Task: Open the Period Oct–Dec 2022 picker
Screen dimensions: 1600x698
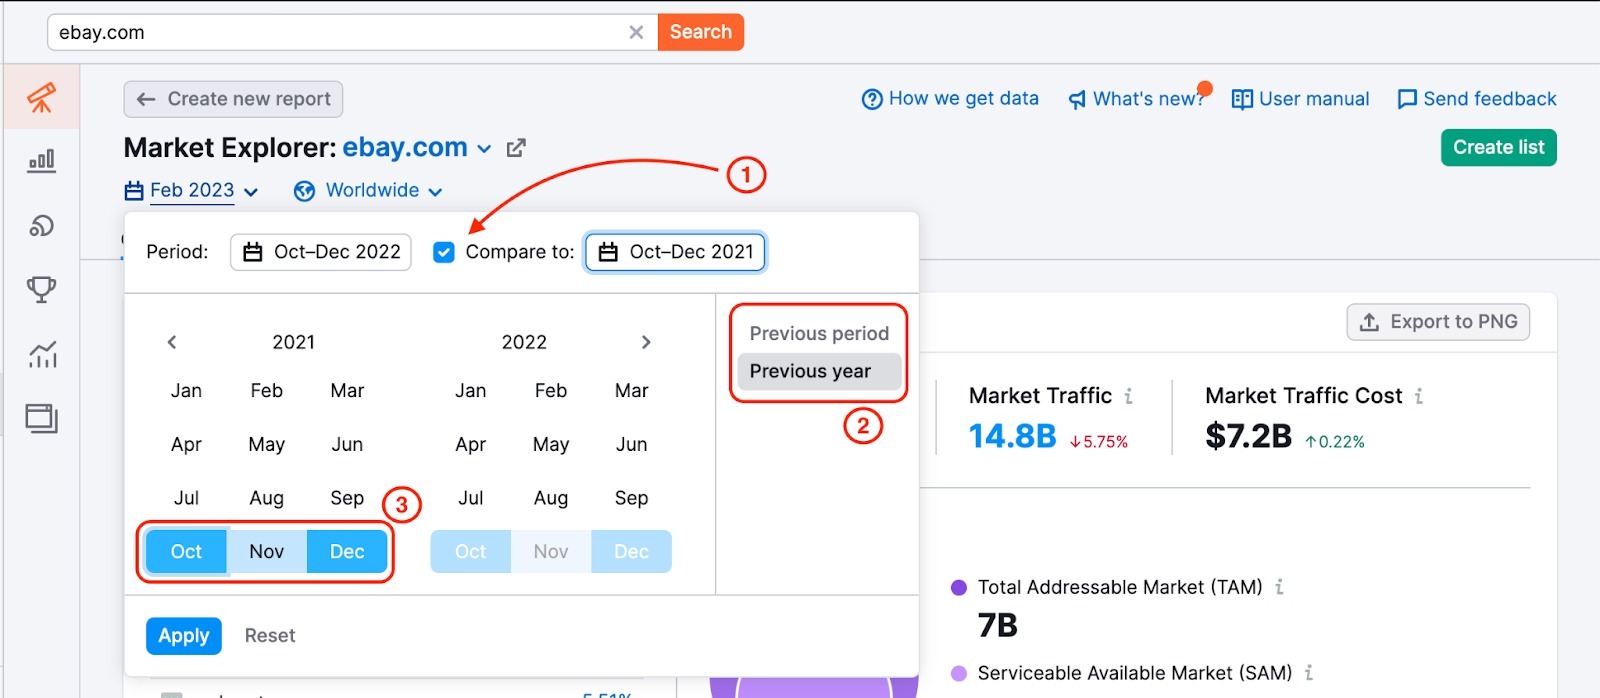Action: pyautogui.click(x=321, y=252)
